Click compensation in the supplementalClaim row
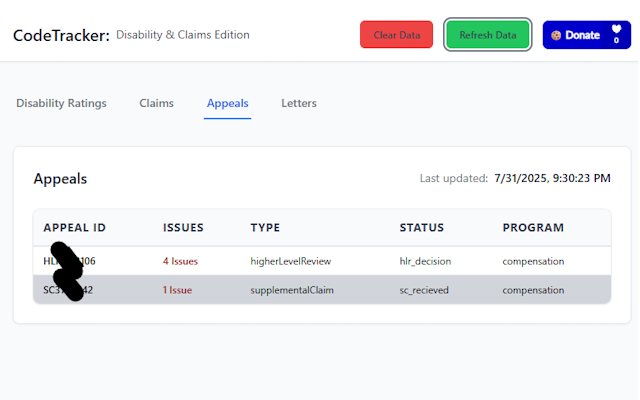640x400 pixels. click(533, 290)
